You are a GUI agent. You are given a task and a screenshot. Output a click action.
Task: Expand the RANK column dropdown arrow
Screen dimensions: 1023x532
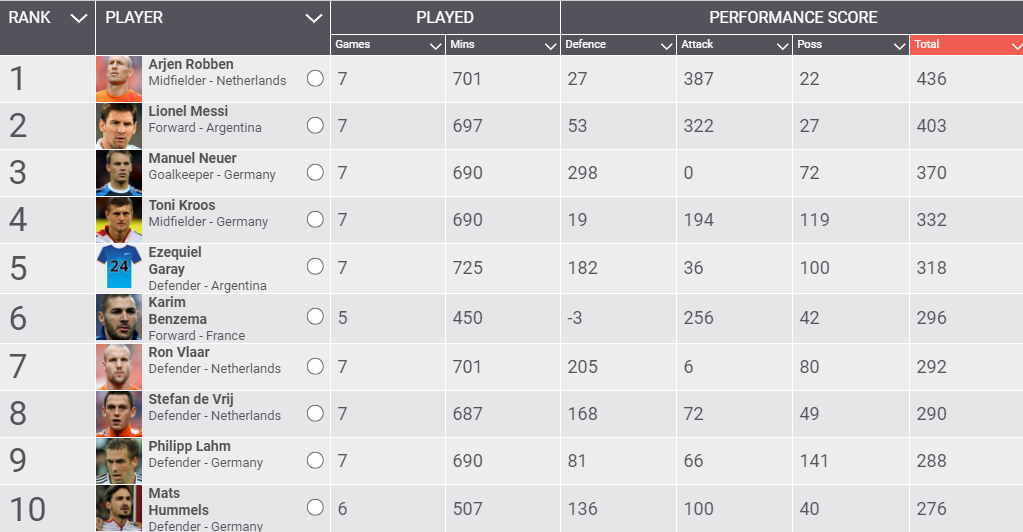(x=79, y=18)
